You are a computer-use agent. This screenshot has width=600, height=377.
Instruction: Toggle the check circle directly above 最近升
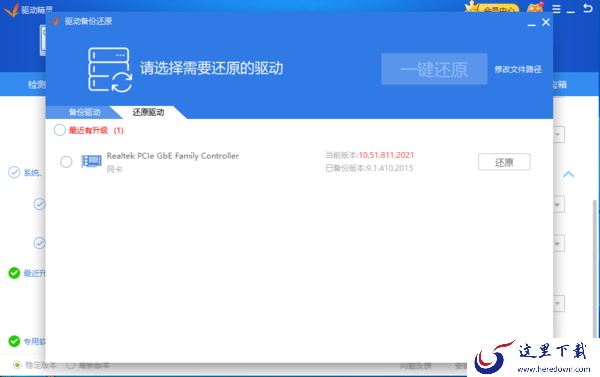point(39,243)
